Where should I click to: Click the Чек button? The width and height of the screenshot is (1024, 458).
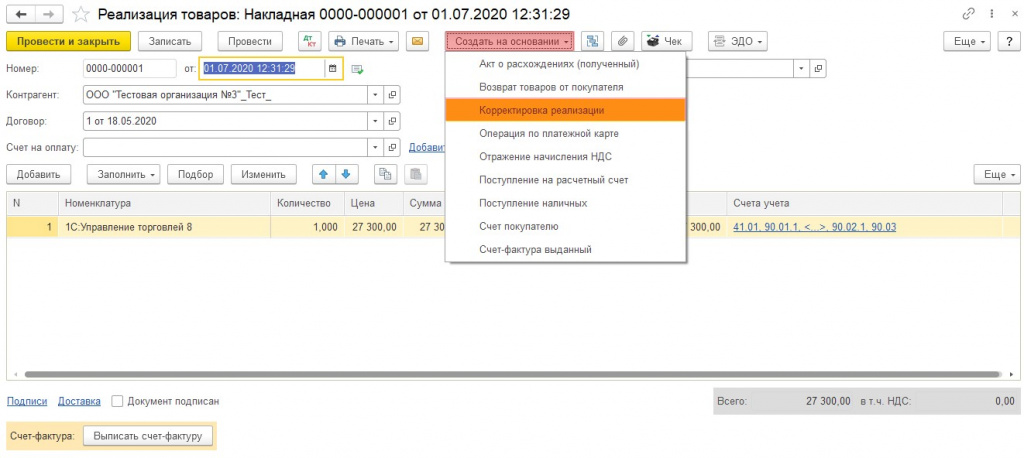click(x=666, y=41)
